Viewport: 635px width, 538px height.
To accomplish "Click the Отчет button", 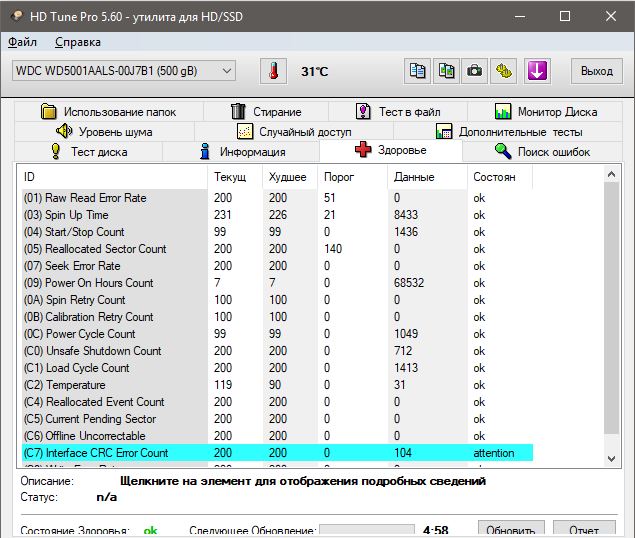I will (x=584, y=529).
